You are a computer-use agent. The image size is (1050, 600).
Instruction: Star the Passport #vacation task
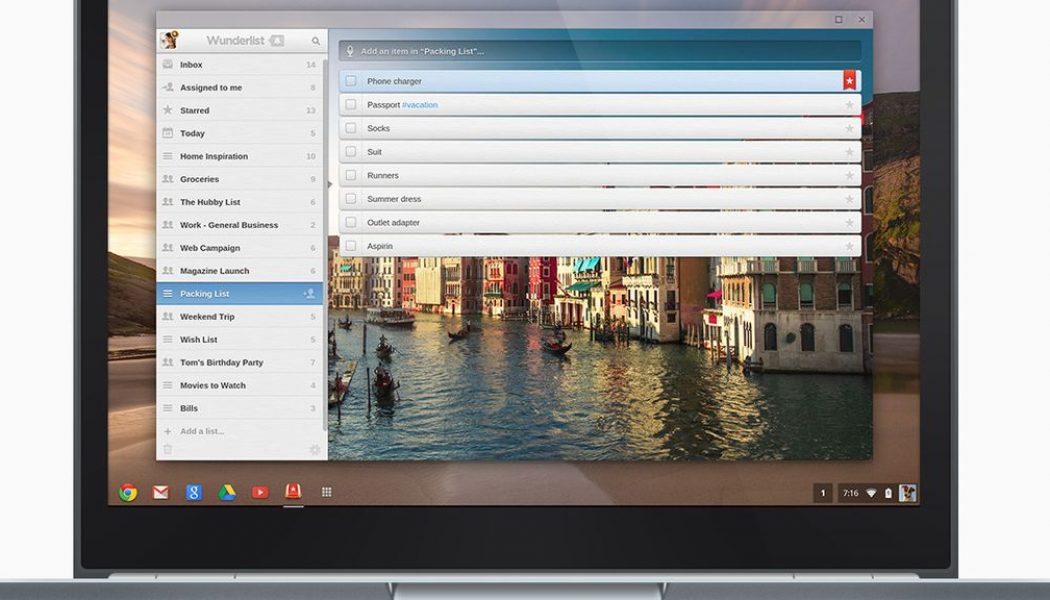coord(849,105)
